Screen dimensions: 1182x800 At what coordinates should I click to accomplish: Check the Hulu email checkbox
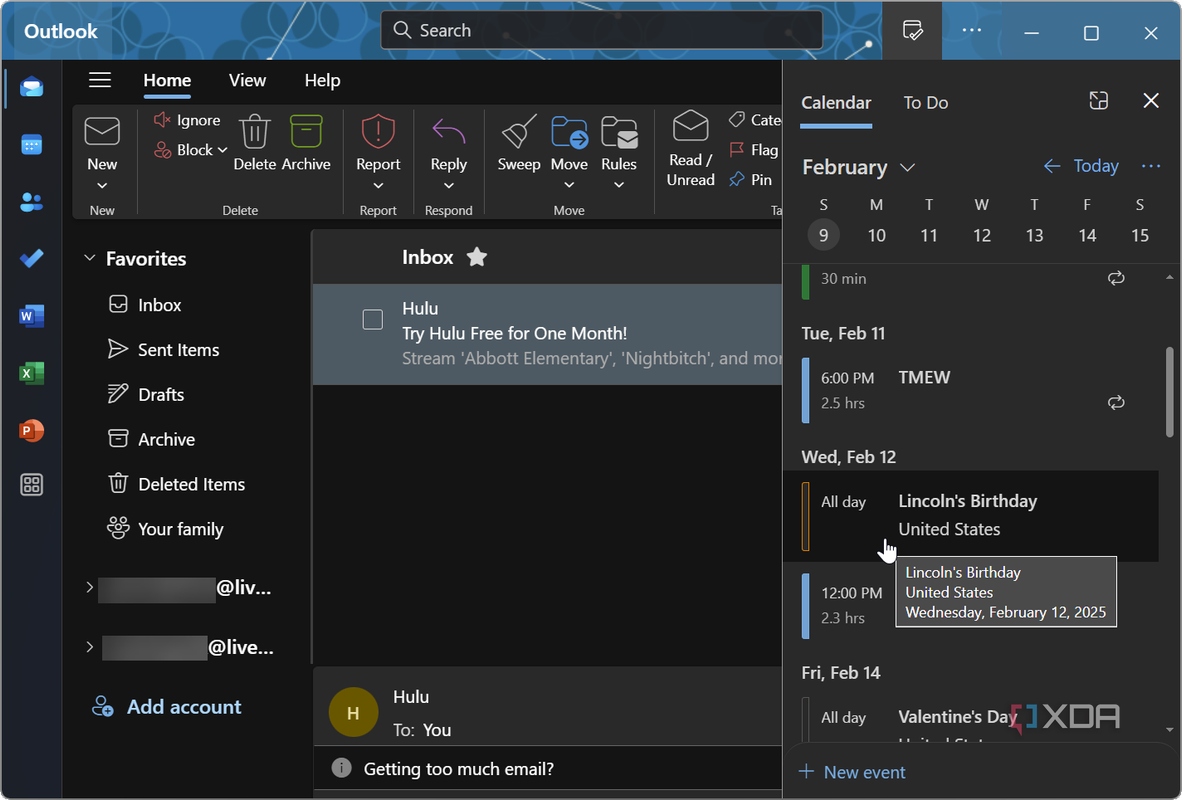(x=372, y=319)
